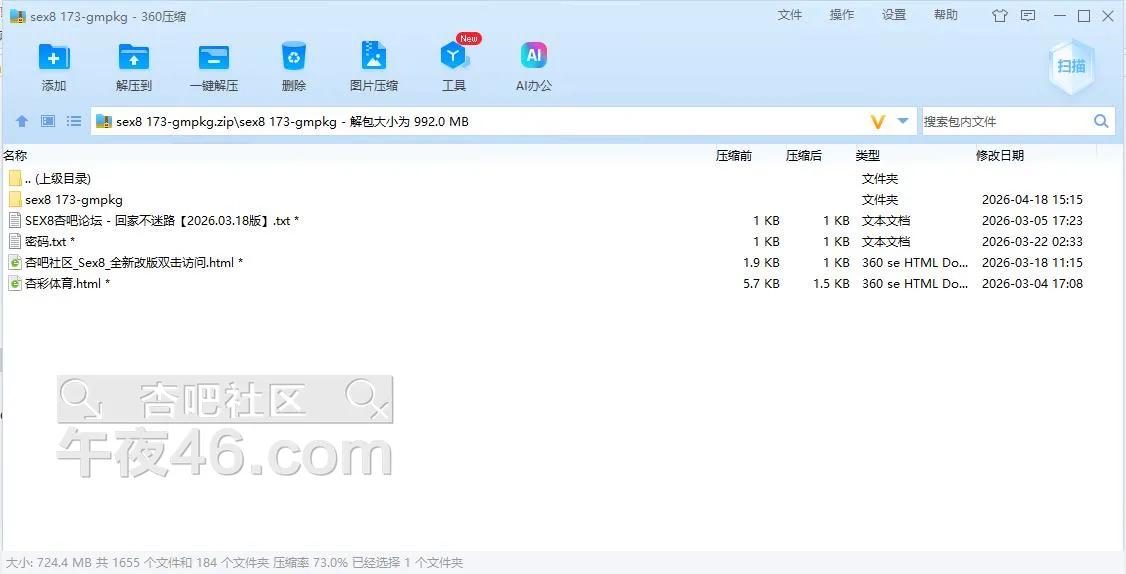Image resolution: width=1126 pixels, height=574 pixels.
Task: Click the magnifier search icon
Action: [x=1101, y=121]
